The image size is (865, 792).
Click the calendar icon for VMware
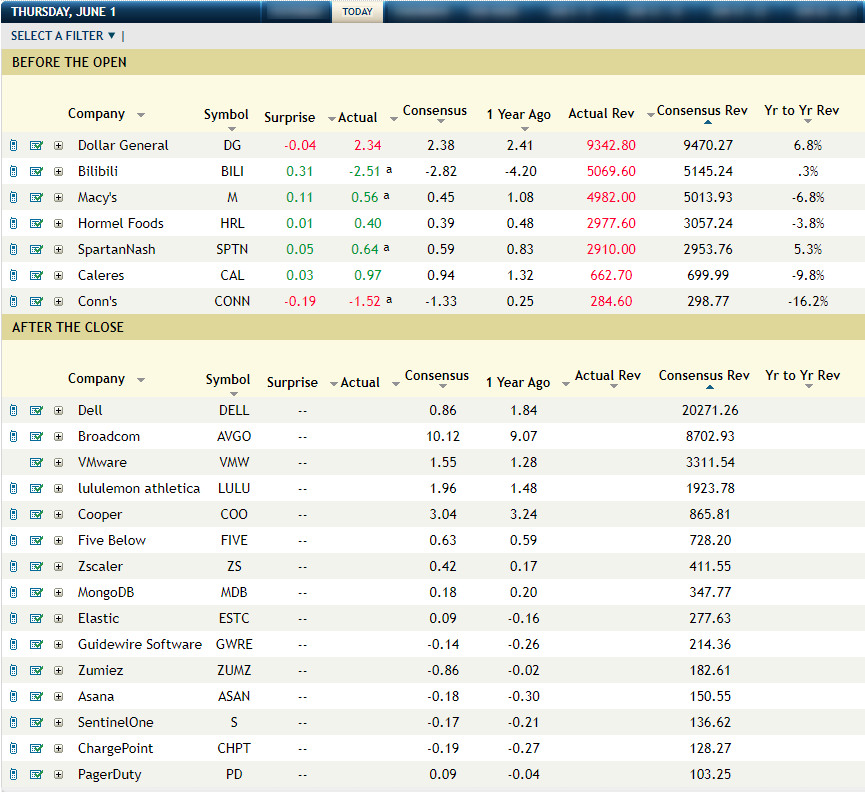(x=36, y=462)
